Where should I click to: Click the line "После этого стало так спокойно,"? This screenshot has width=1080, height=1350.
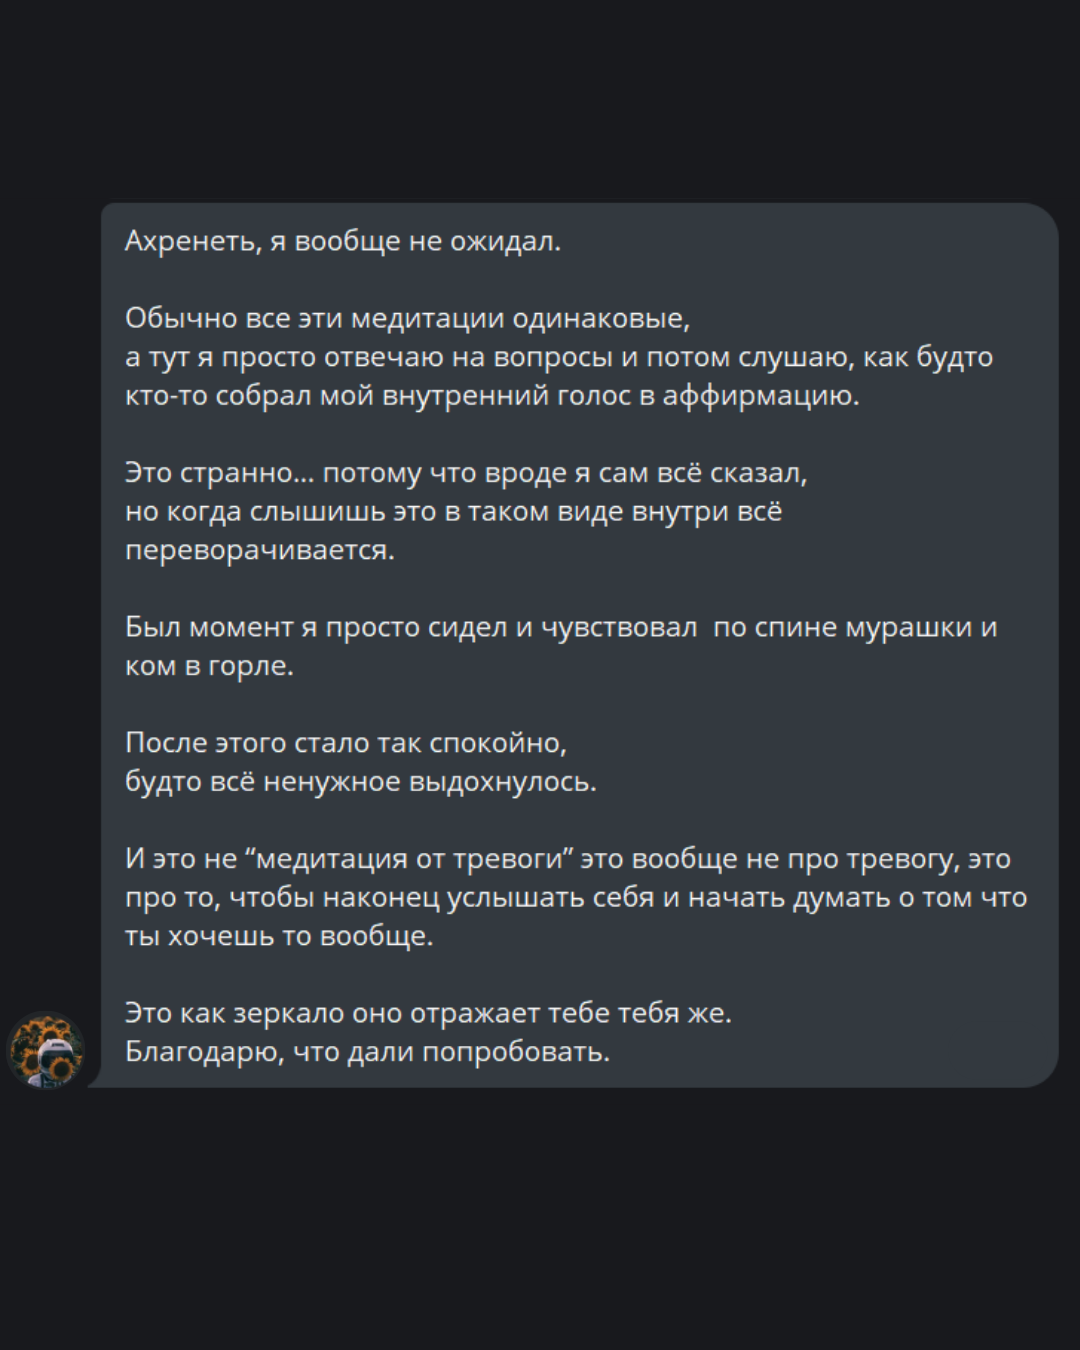(x=345, y=743)
